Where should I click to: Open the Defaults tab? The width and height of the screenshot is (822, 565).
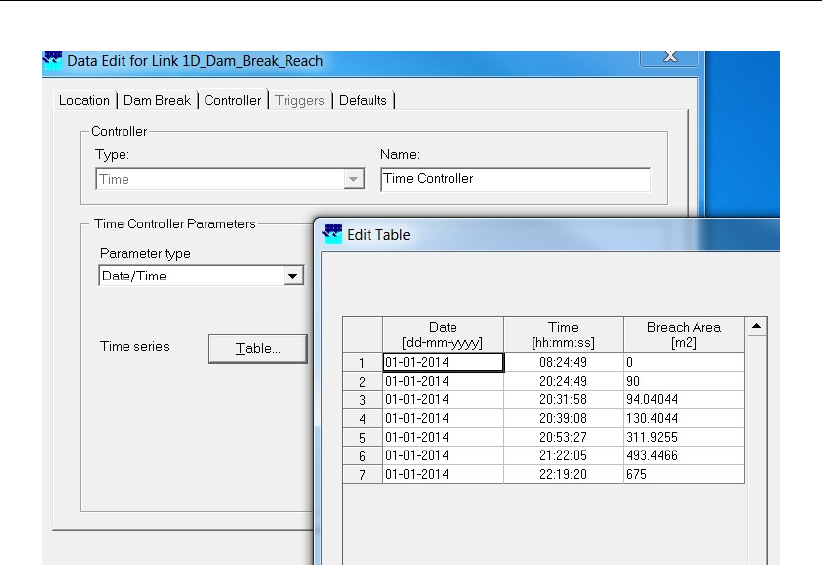pos(363,100)
